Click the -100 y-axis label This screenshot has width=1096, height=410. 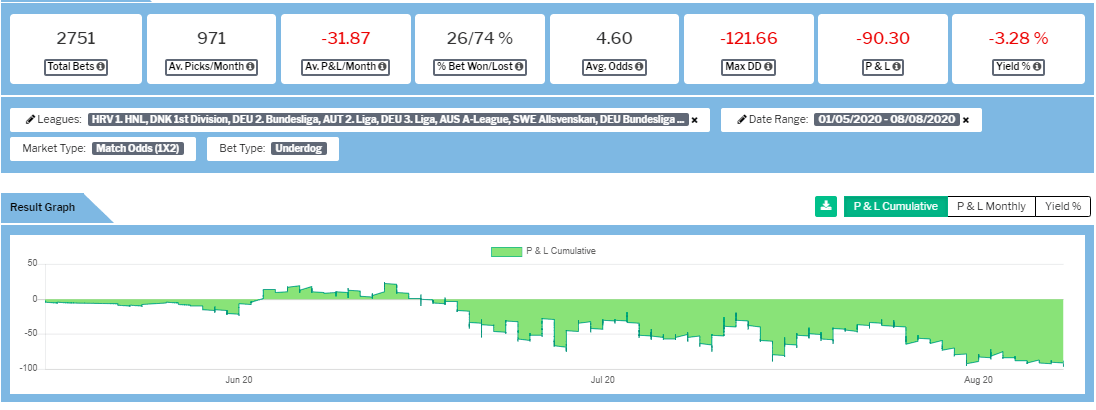pyautogui.click(x=29, y=368)
